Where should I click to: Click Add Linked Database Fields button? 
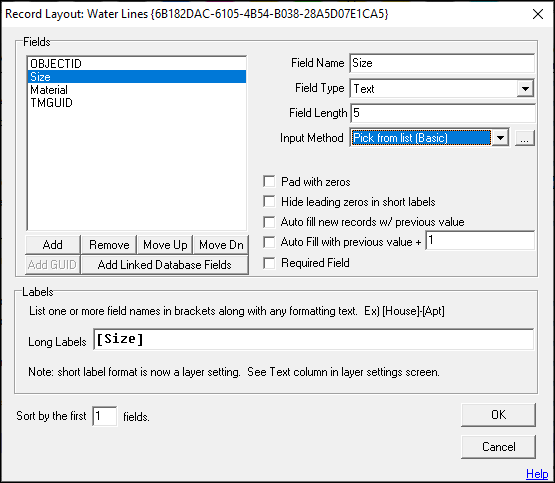pyautogui.click(x=165, y=265)
